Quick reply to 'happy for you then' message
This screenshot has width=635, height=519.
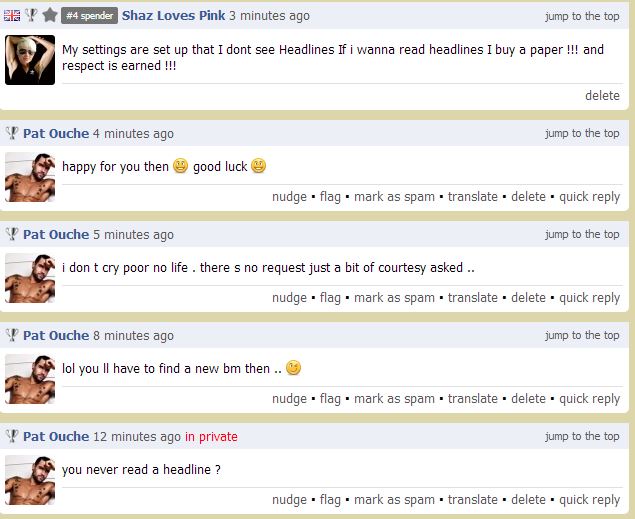pyautogui.click(x=589, y=197)
